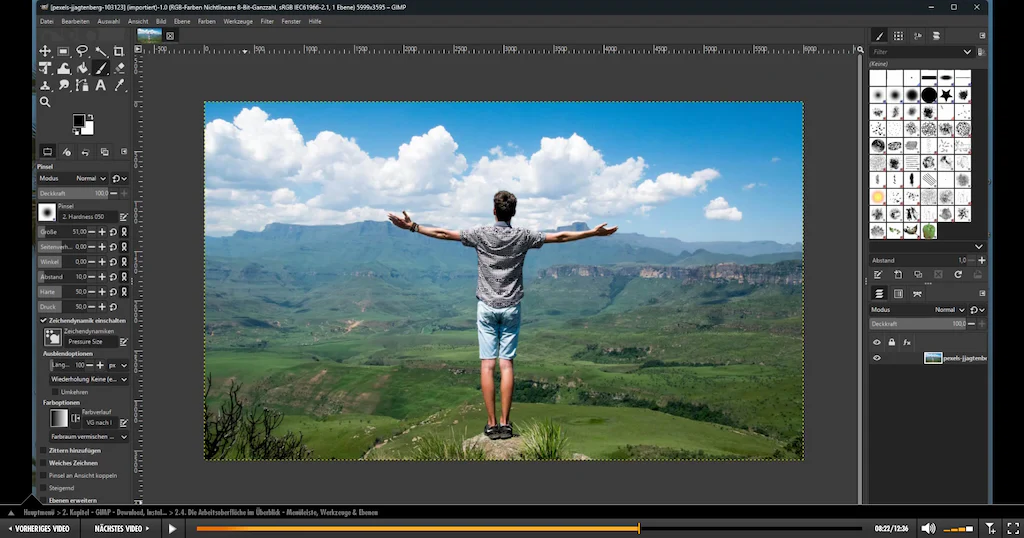The image size is (1024, 538).
Task: Select the Bucket Fill tool
Action: click(82, 68)
